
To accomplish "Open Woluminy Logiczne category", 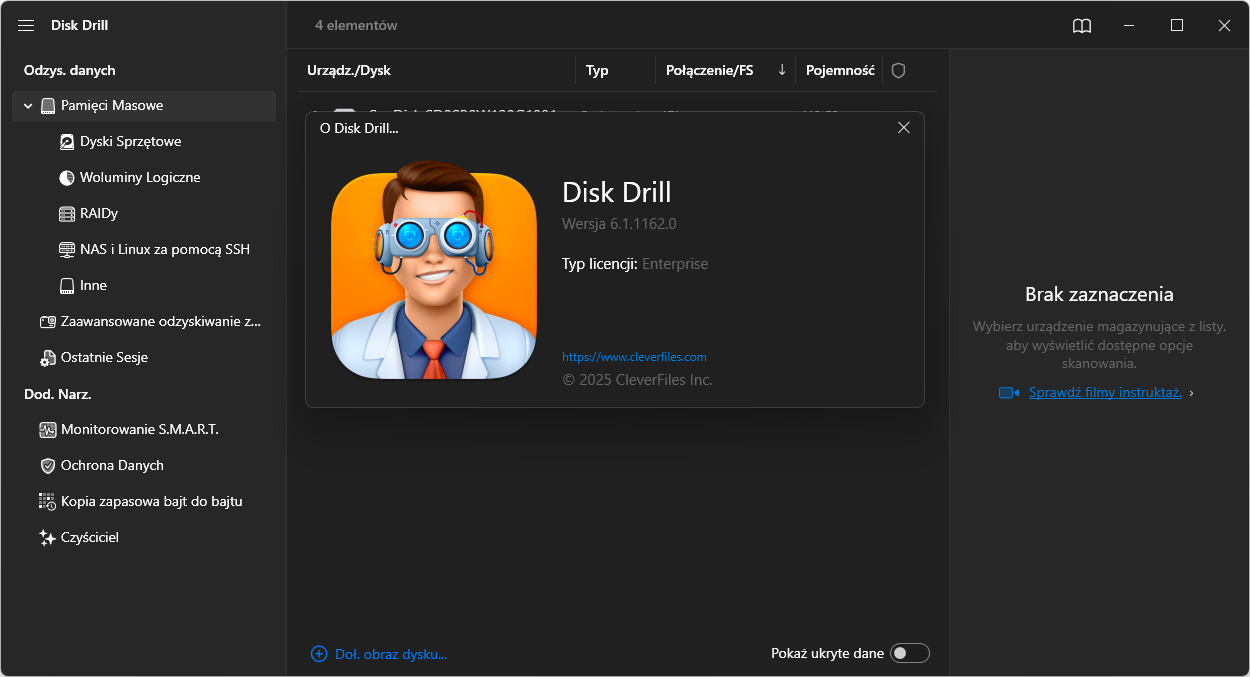I will [x=140, y=178].
